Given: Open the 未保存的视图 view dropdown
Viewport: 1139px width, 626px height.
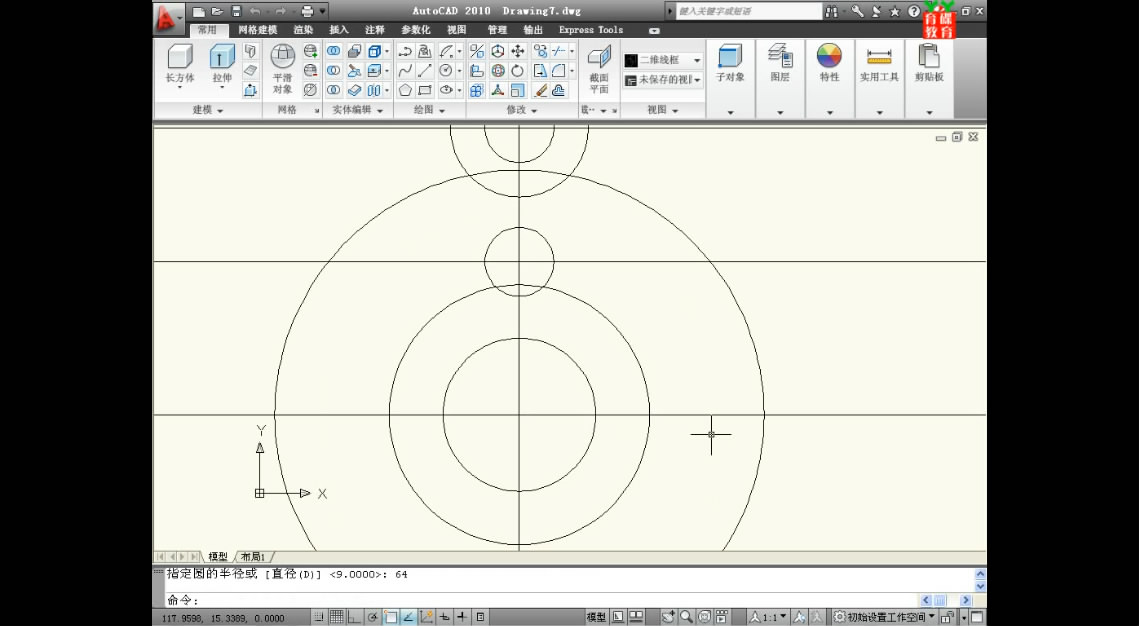Looking at the screenshot, I should tap(663, 80).
